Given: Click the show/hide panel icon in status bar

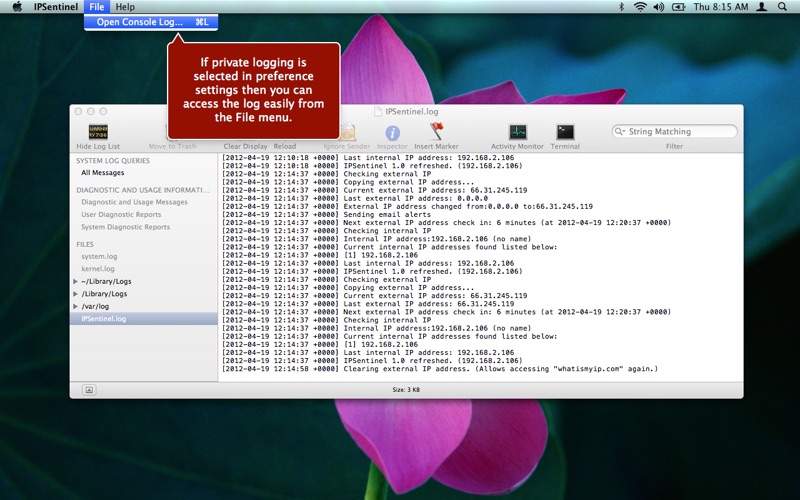Looking at the screenshot, I should (x=89, y=390).
